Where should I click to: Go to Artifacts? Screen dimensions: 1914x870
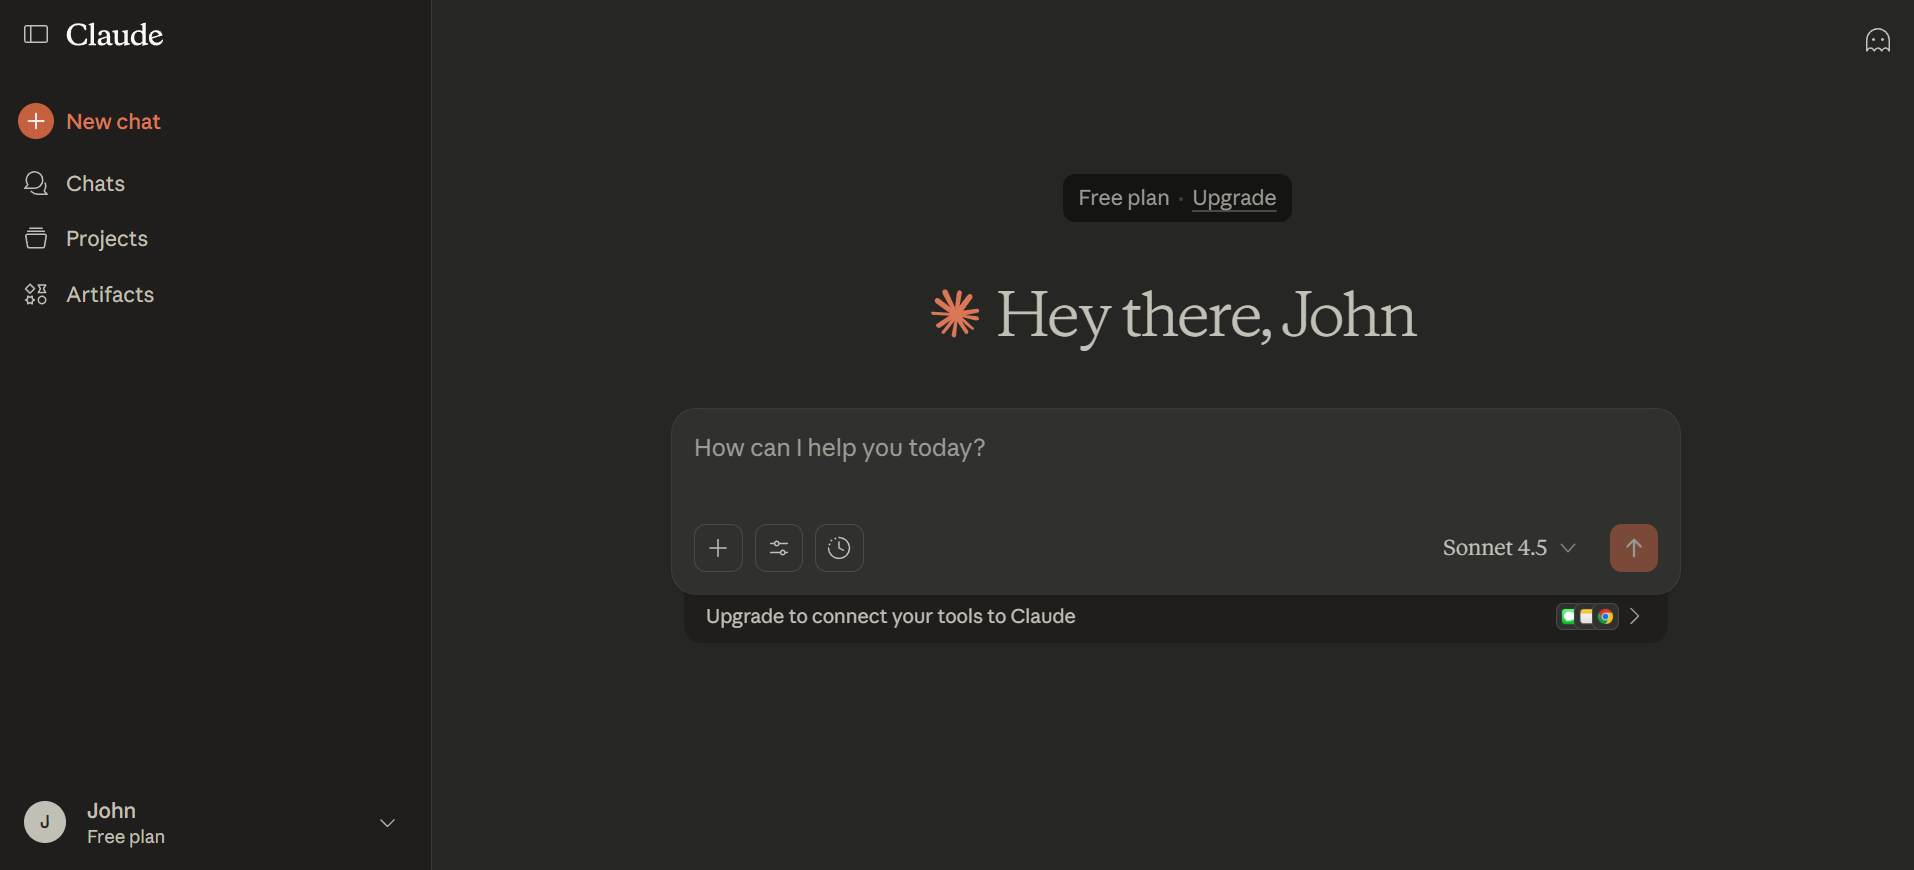click(89, 294)
